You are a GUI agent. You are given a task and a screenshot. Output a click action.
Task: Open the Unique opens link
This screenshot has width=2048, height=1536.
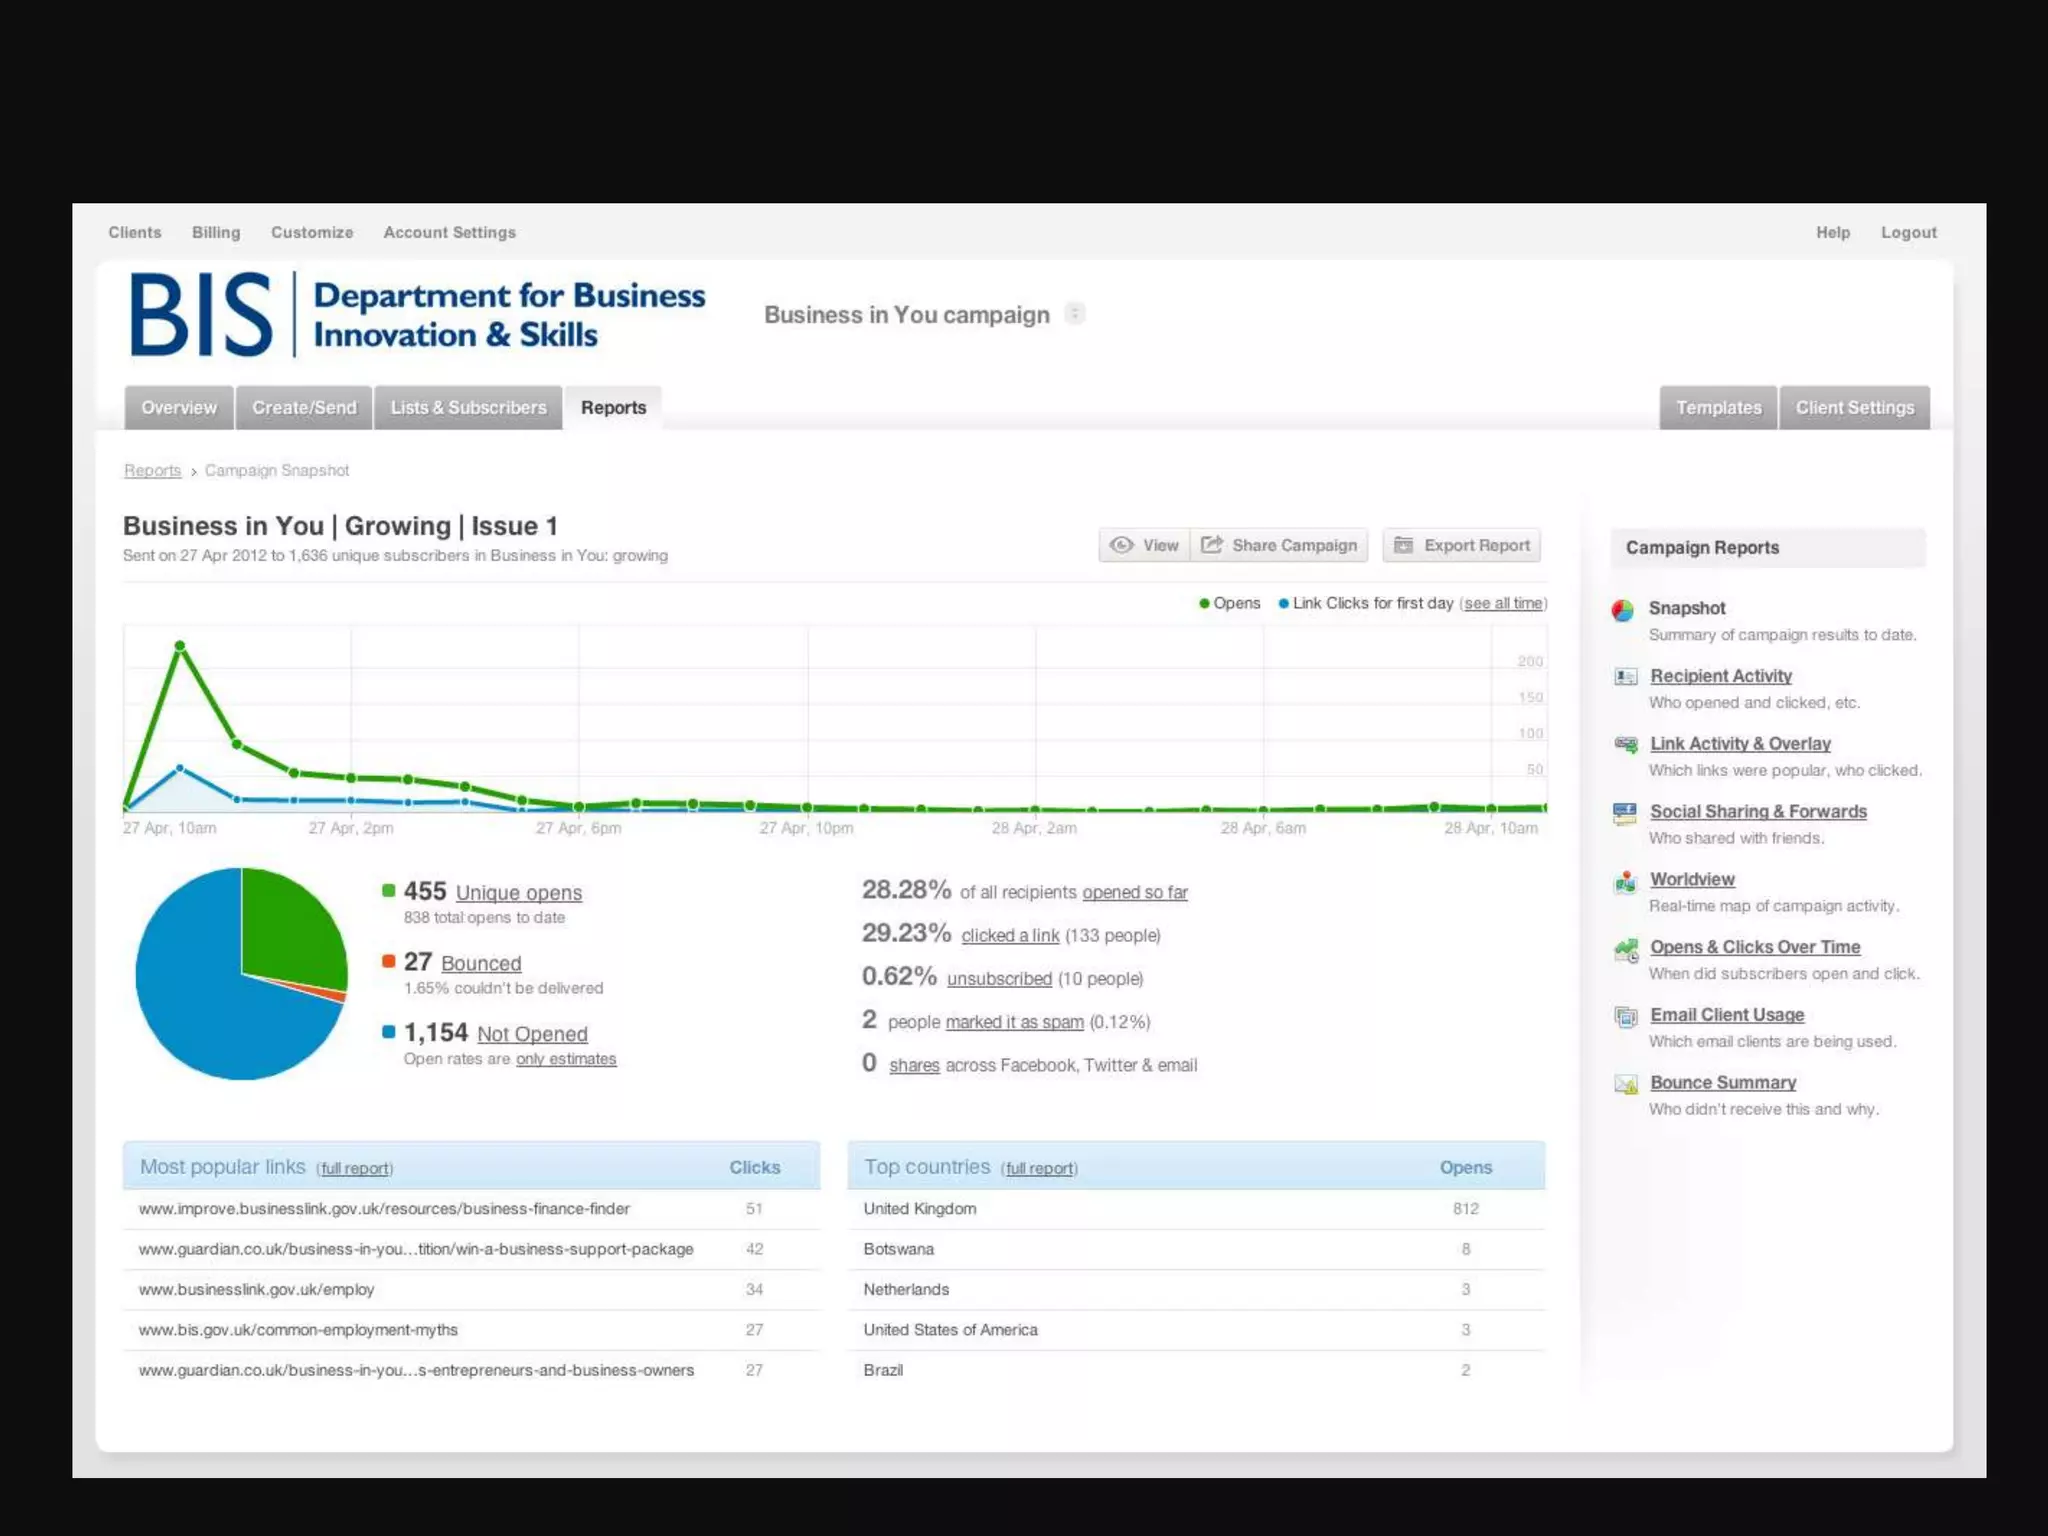pyautogui.click(x=518, y=892)
